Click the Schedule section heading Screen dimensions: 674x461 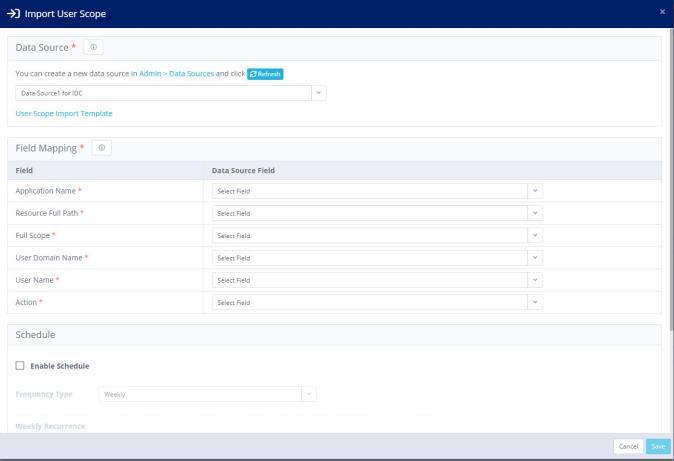35,335
